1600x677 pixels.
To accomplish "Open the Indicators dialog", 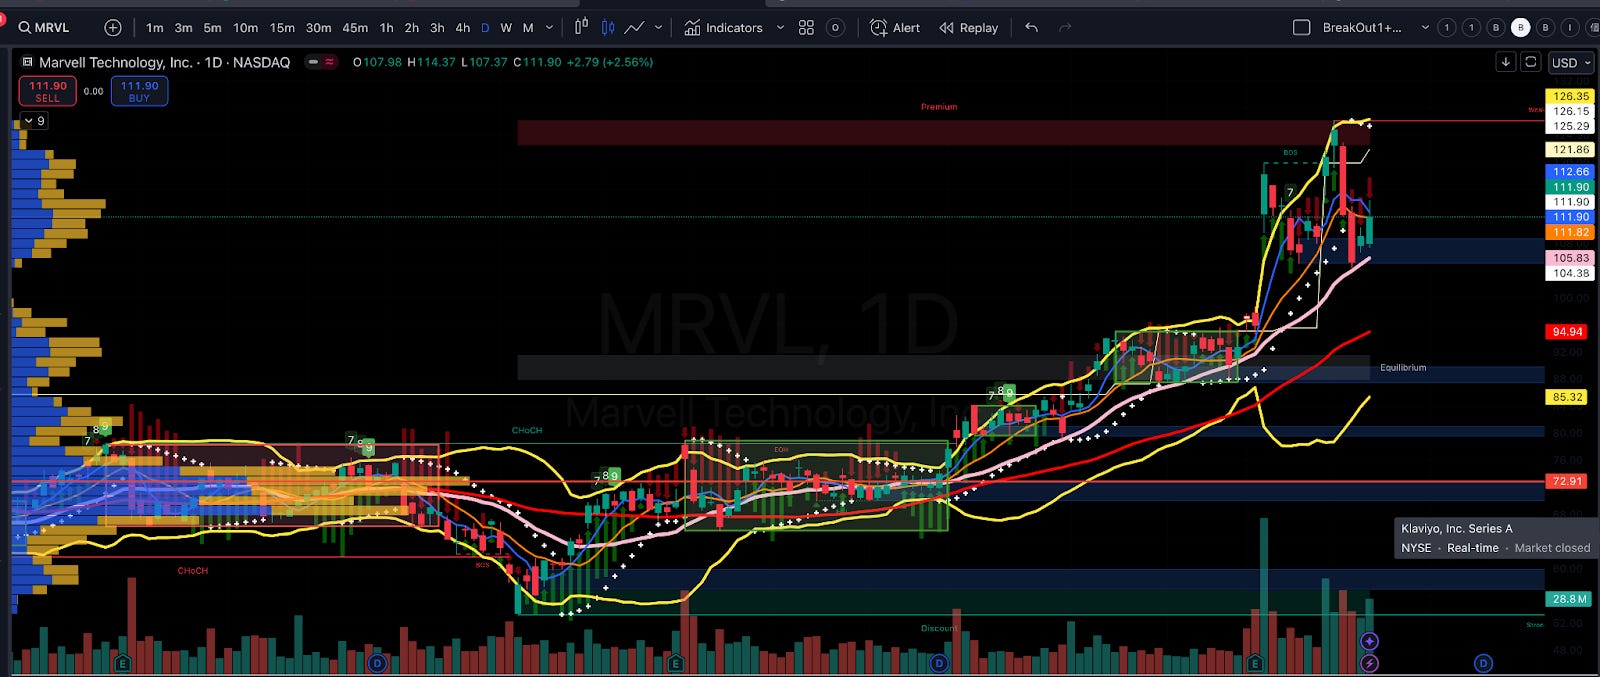I will click(x=723, y=28).
